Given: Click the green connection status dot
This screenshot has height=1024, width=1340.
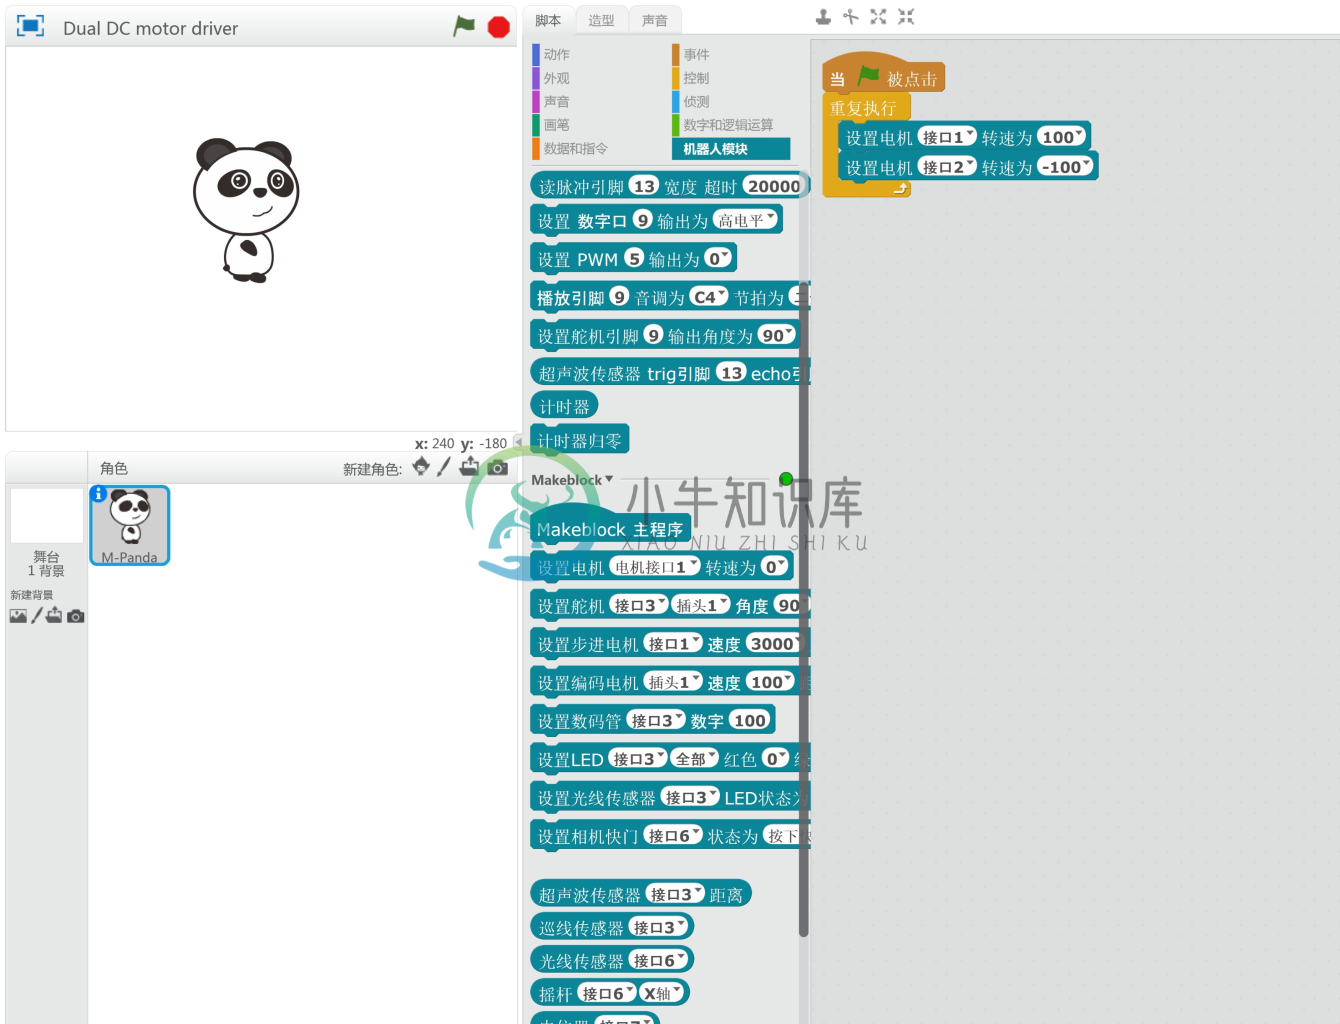Looking at the screenshot, I should [786, 479].
